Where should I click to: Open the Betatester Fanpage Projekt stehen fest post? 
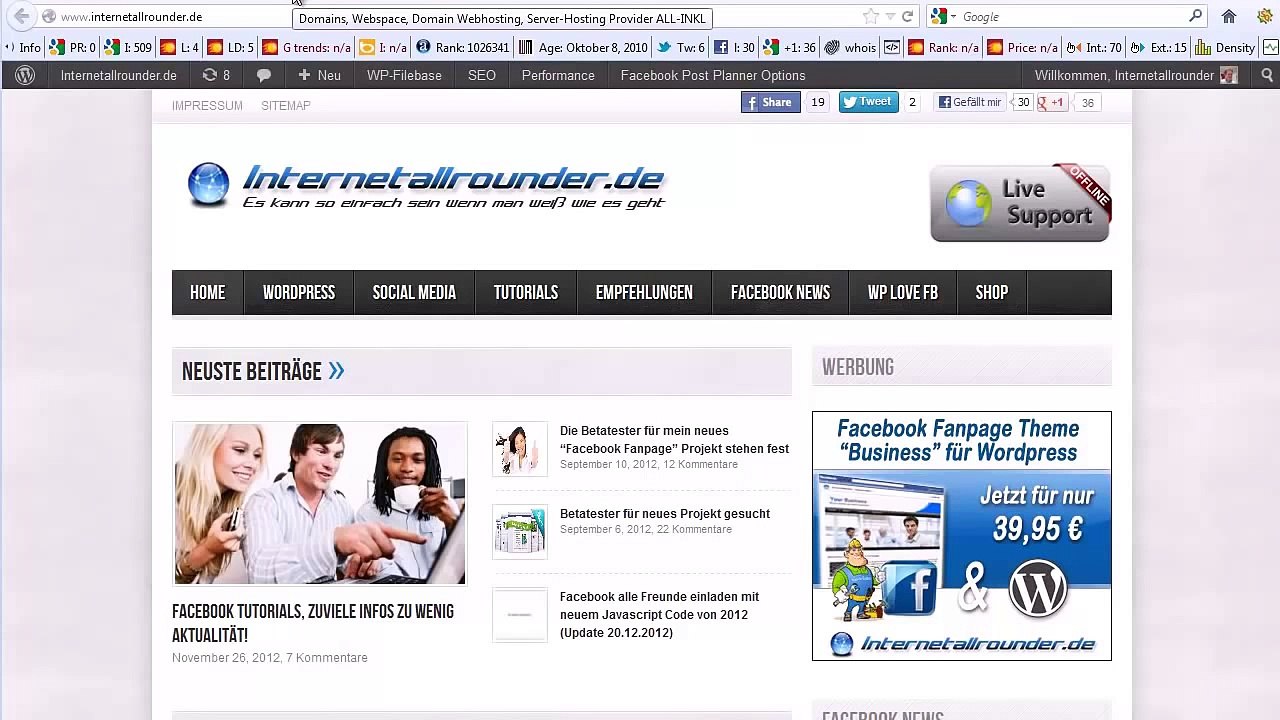674,440
